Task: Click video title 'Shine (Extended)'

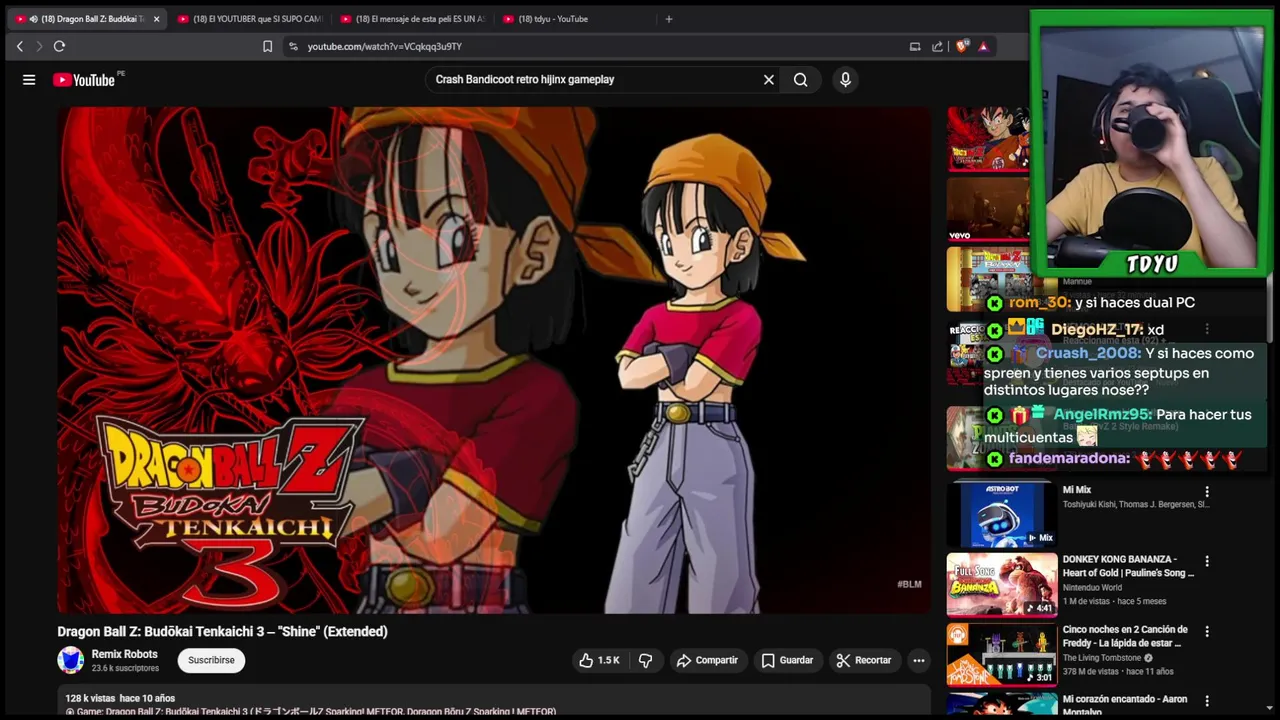Action: tap(222, 631)
